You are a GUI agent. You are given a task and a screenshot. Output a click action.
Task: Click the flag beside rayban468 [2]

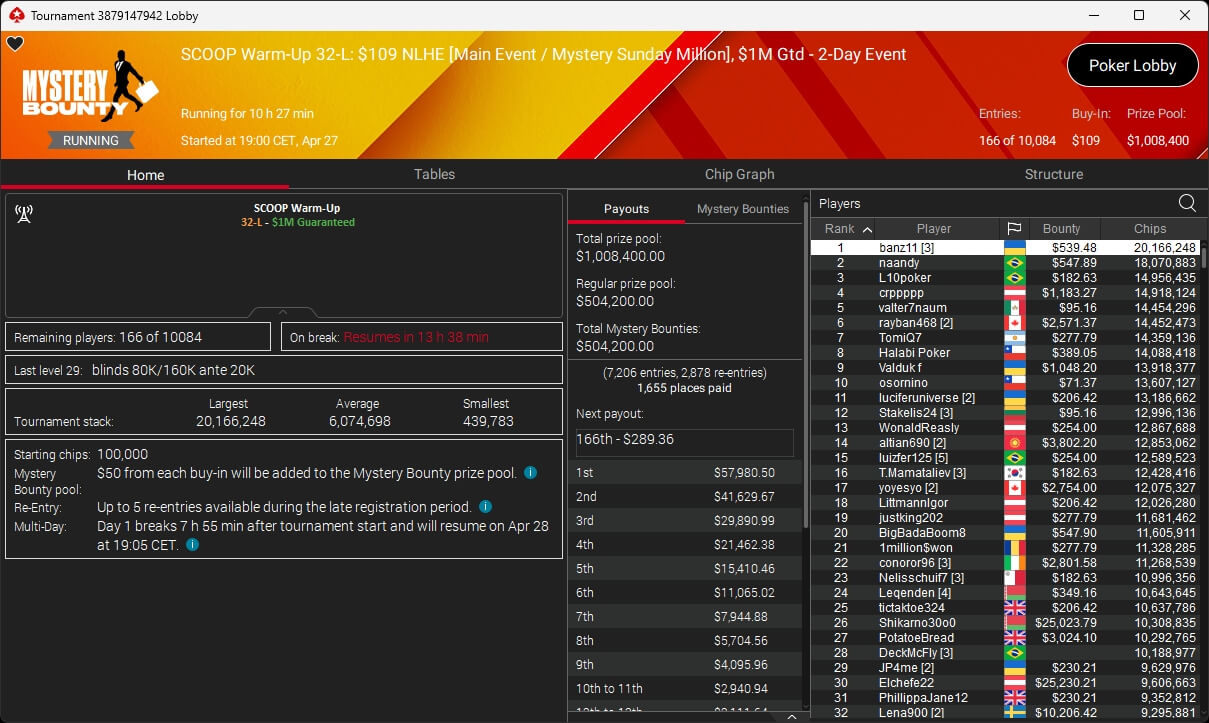click(x=1014, y=323)
